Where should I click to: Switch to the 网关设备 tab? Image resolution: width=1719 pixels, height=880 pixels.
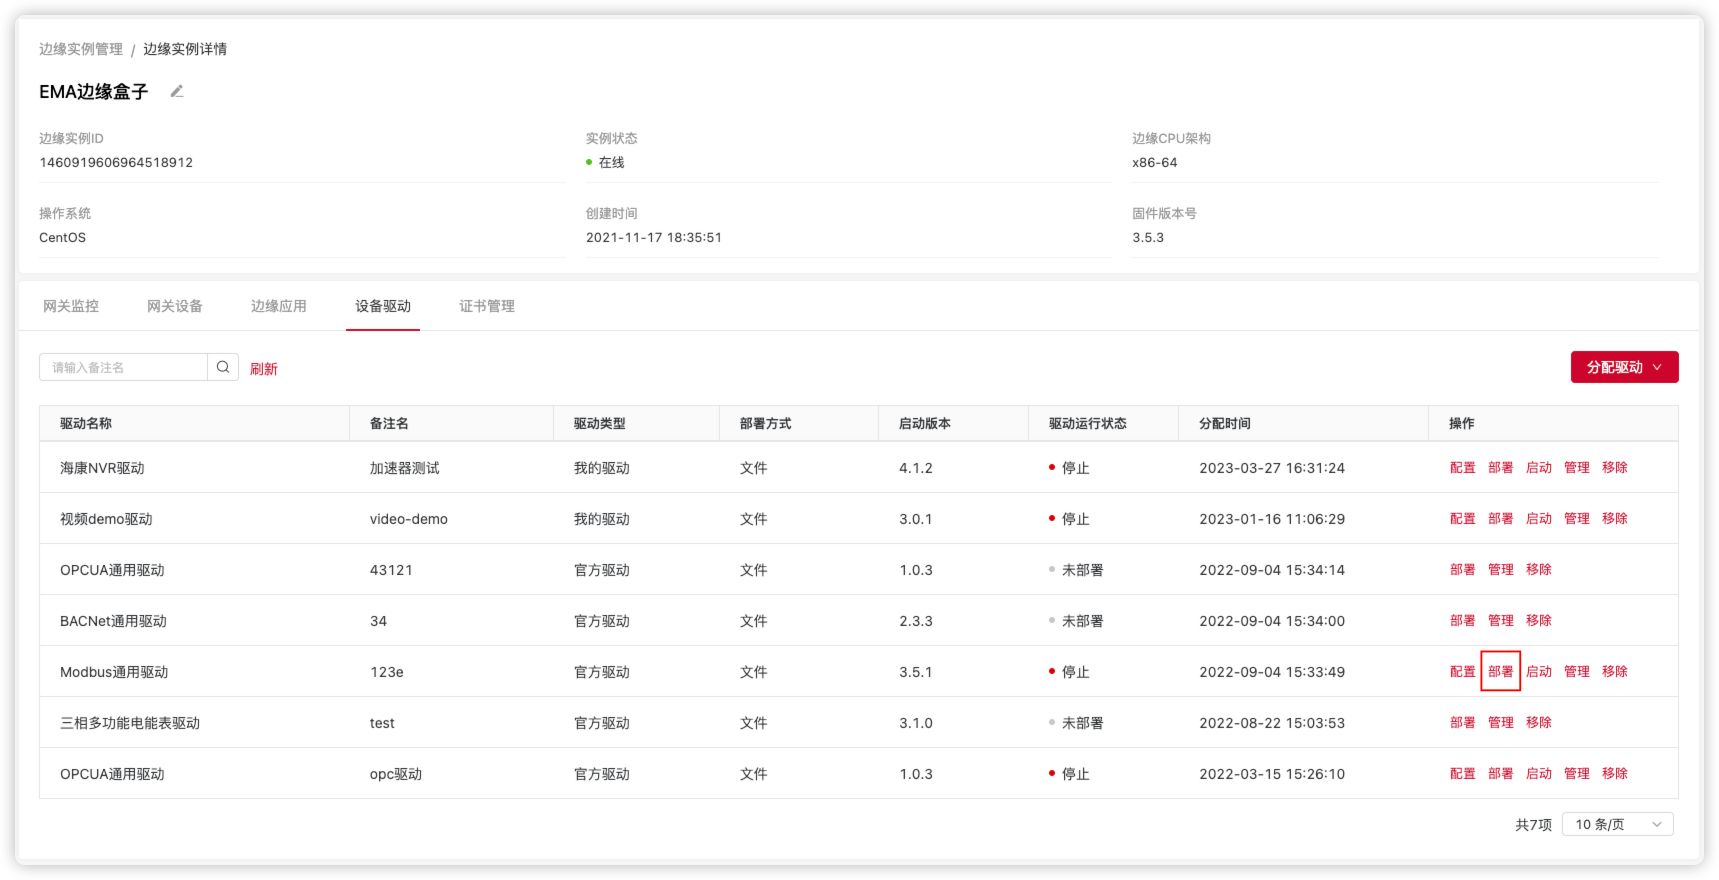pyautogui.click(x=175, y=306)
